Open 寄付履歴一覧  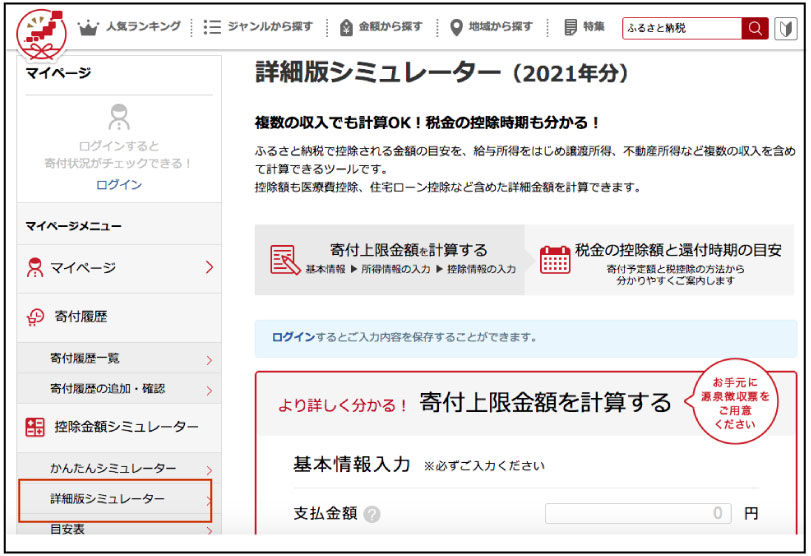tap(119, 358)
